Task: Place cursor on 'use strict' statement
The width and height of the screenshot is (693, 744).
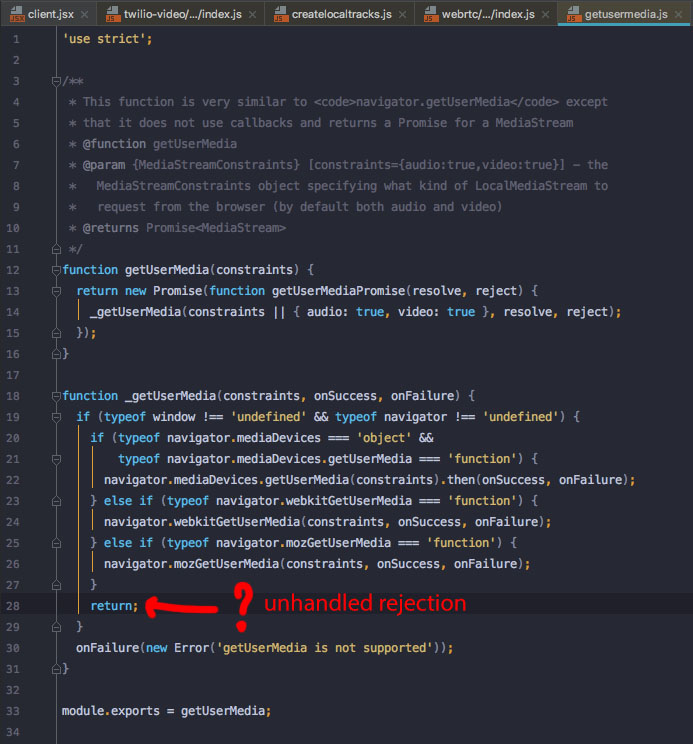Action: click(x=108, y=39)
